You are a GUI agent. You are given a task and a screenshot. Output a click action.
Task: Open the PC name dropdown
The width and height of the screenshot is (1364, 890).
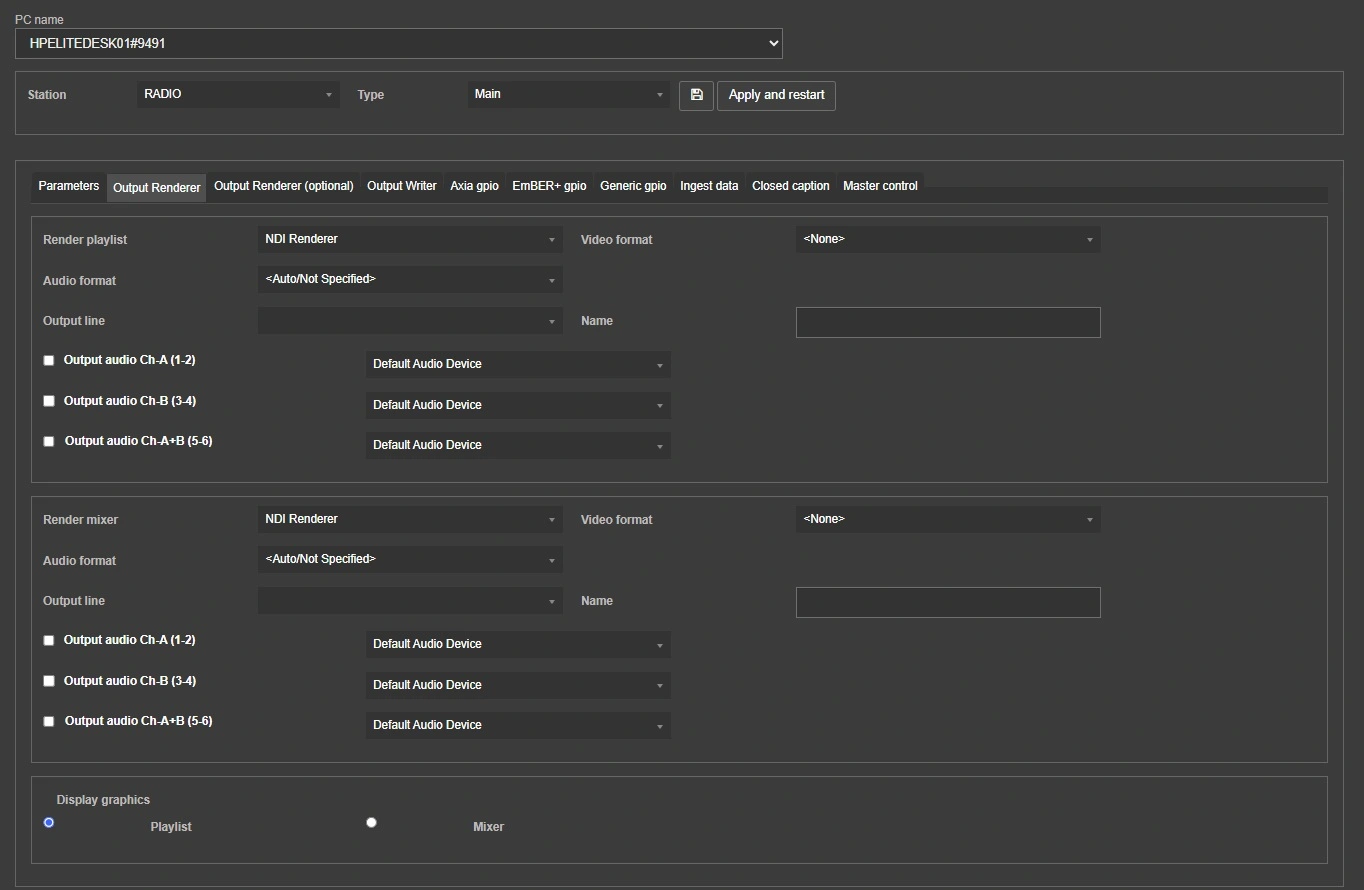(x=398, y=44)
